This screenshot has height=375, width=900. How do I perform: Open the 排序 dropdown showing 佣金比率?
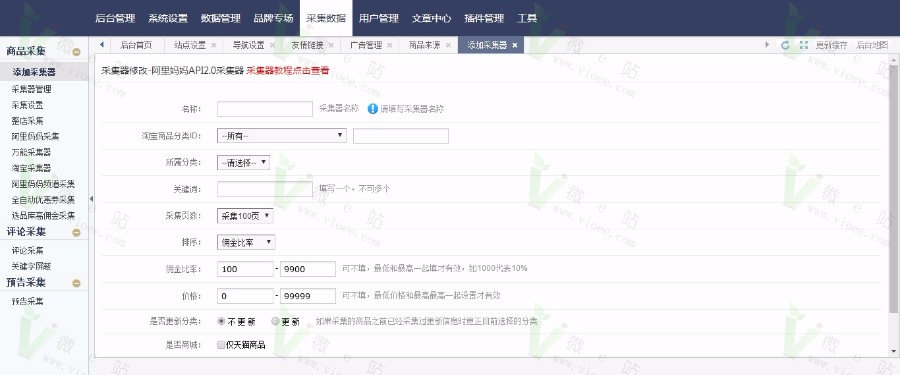click(246, 242)
